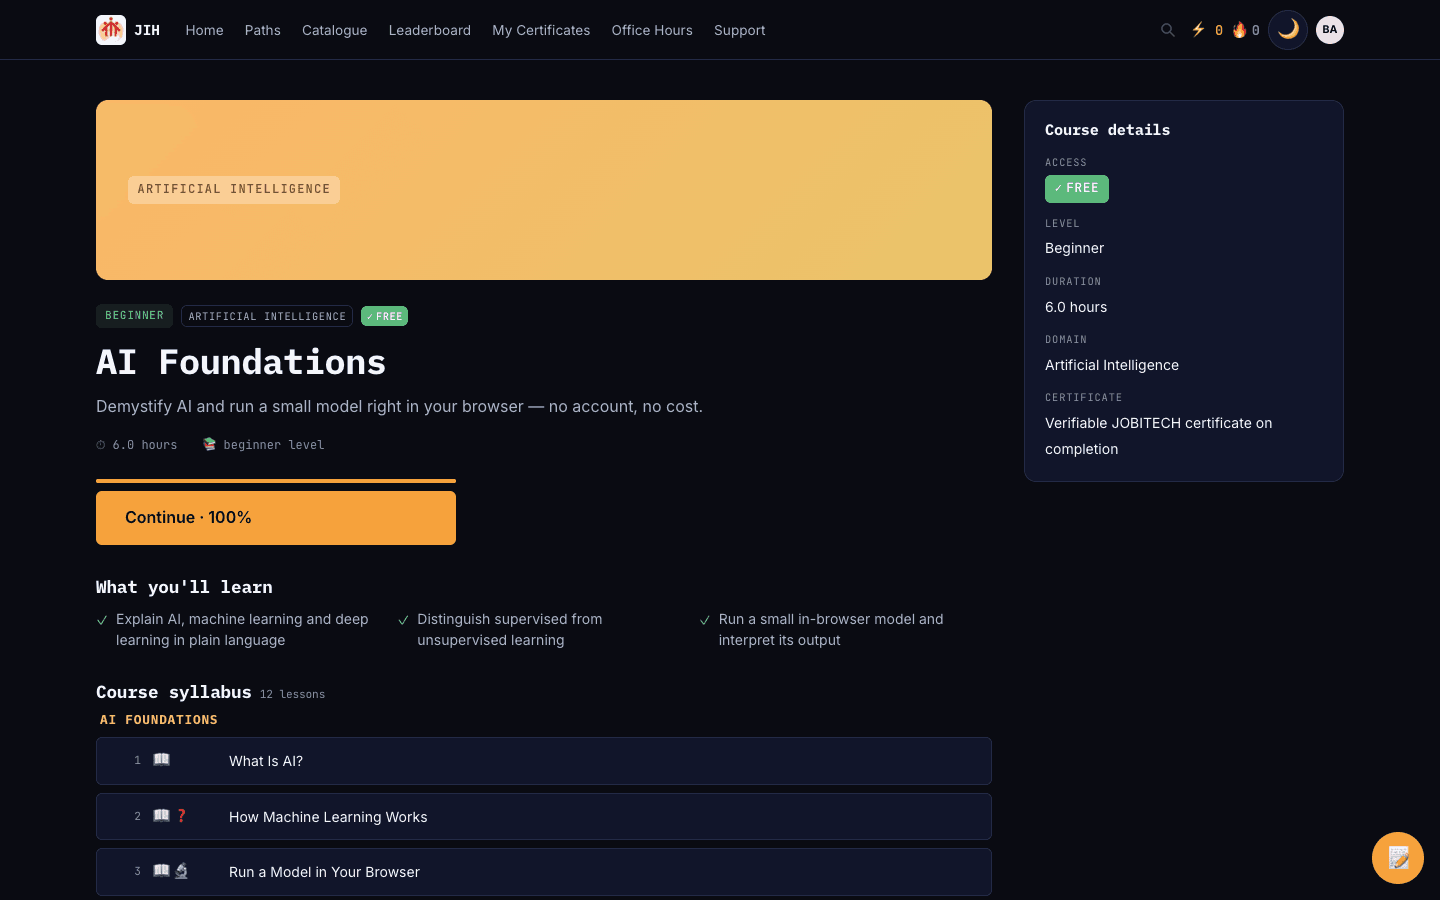The width and height of the screenshot is (1440, 900).
Task: Click the FREE access badge in Course details
Action: click(x=1077, y=189)
